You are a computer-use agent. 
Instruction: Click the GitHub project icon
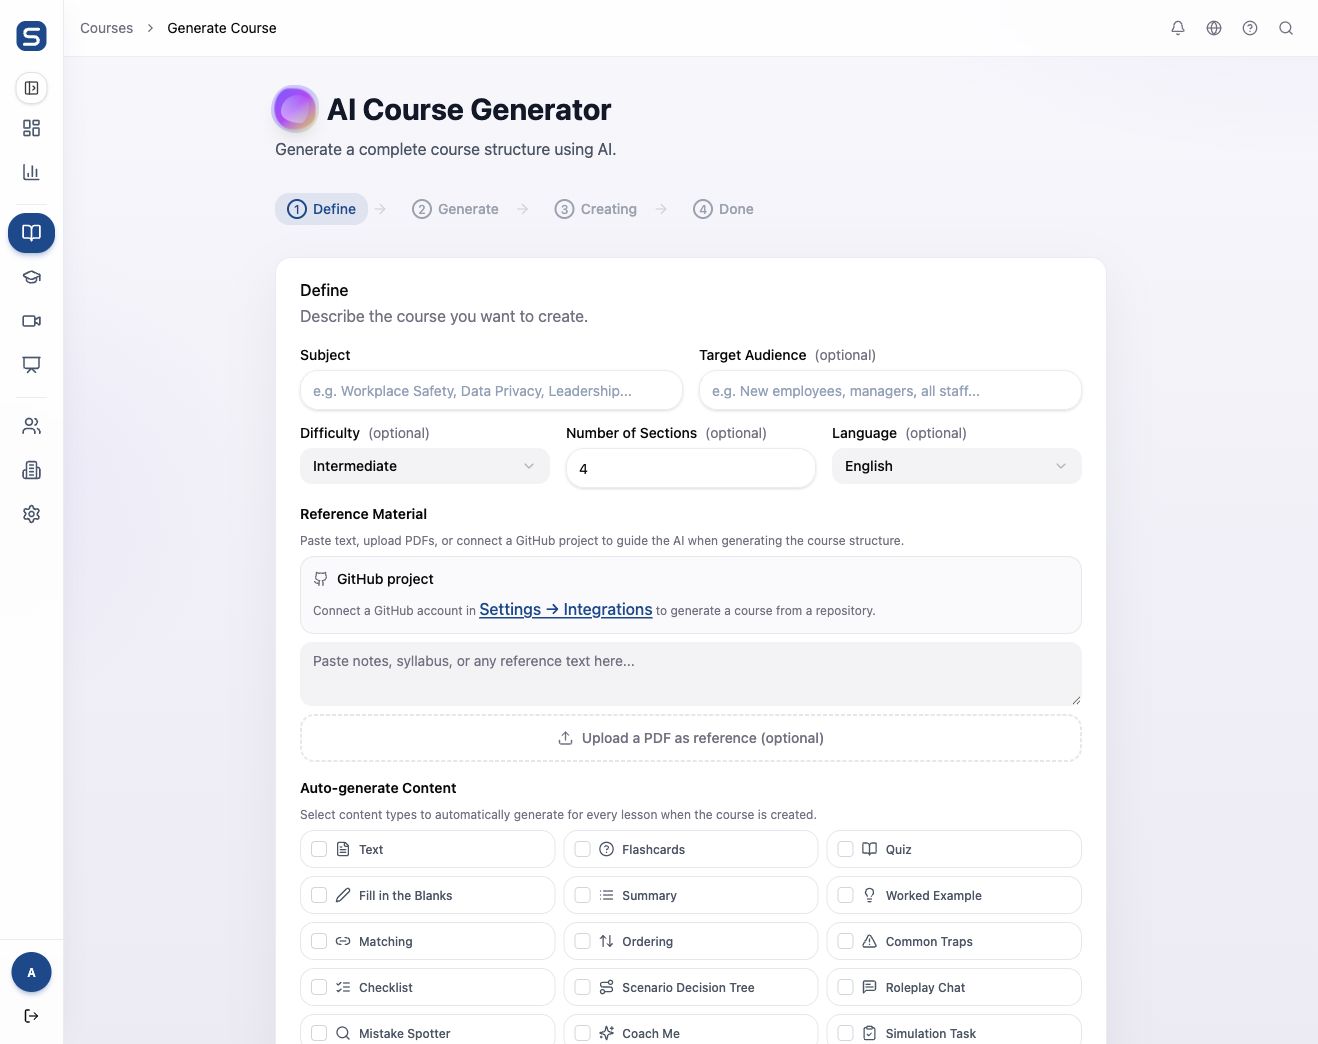[x=321, y=579]
